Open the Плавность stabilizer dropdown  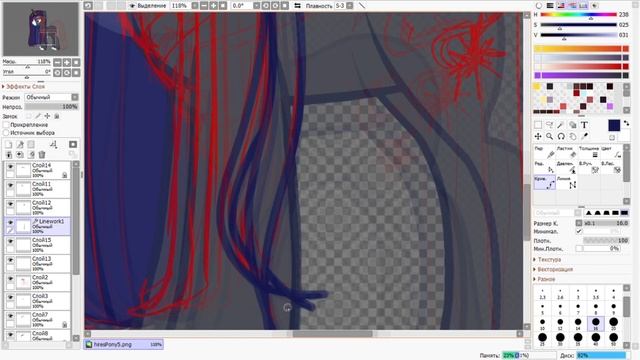click(350, 6)
